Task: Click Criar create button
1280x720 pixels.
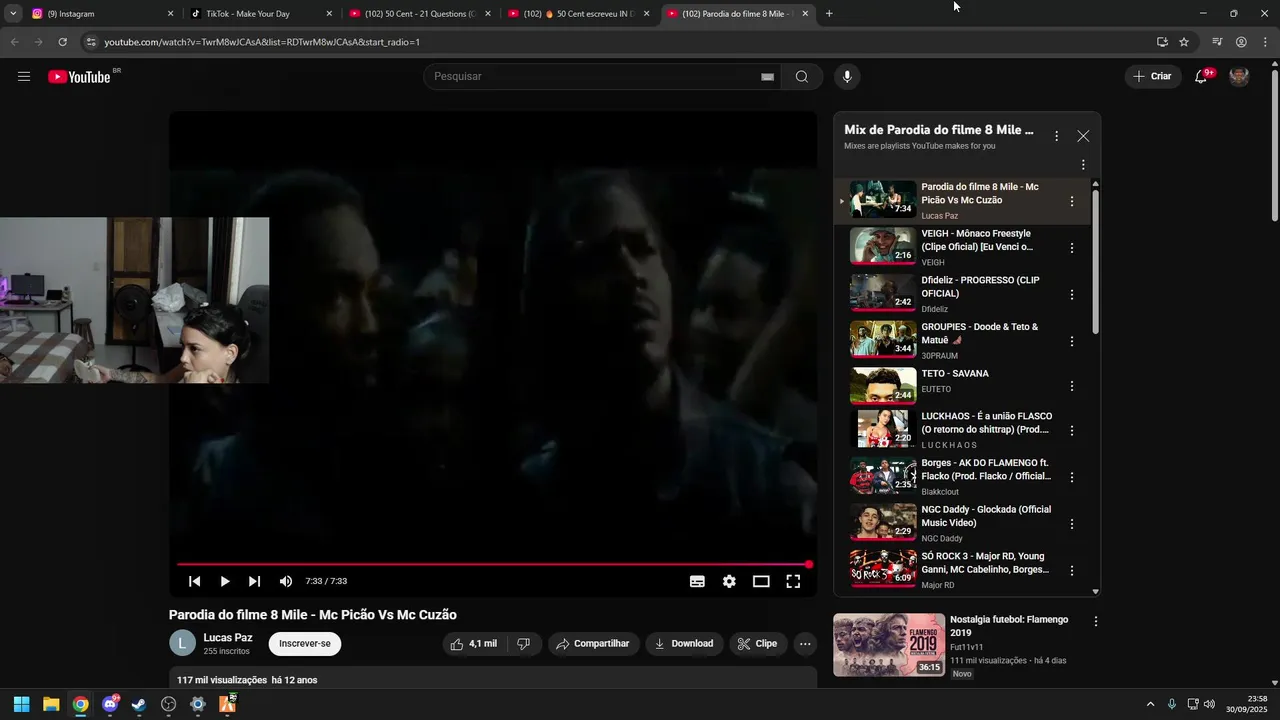Action: click(1151, 77)
